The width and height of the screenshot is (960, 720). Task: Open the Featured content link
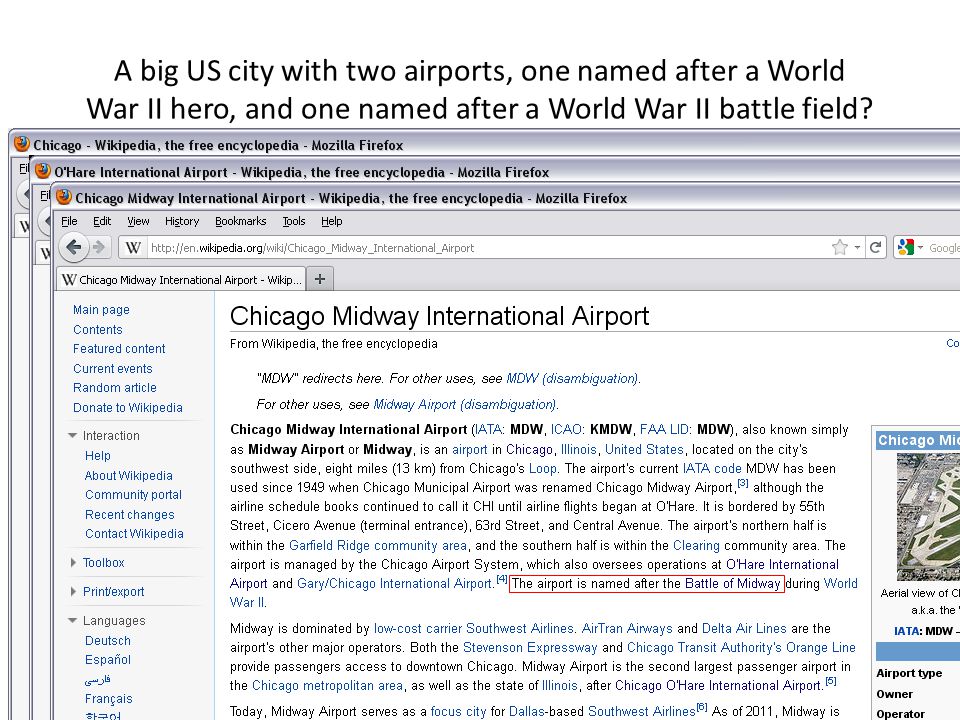click(x=119, y=348)
